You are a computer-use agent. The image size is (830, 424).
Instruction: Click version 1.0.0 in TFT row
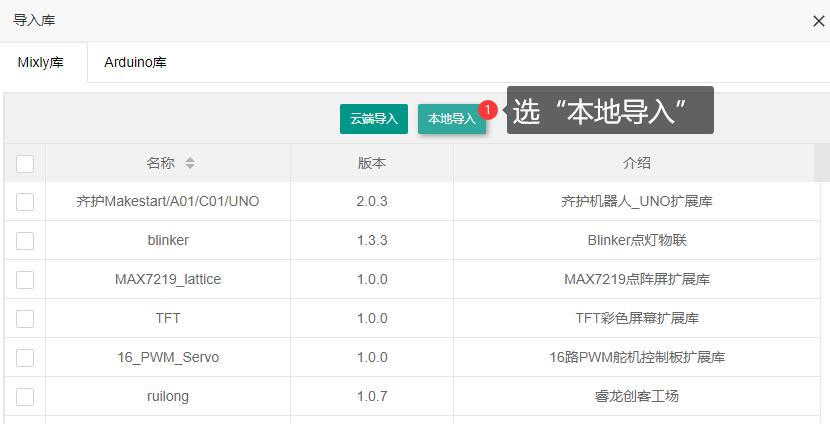372,318
